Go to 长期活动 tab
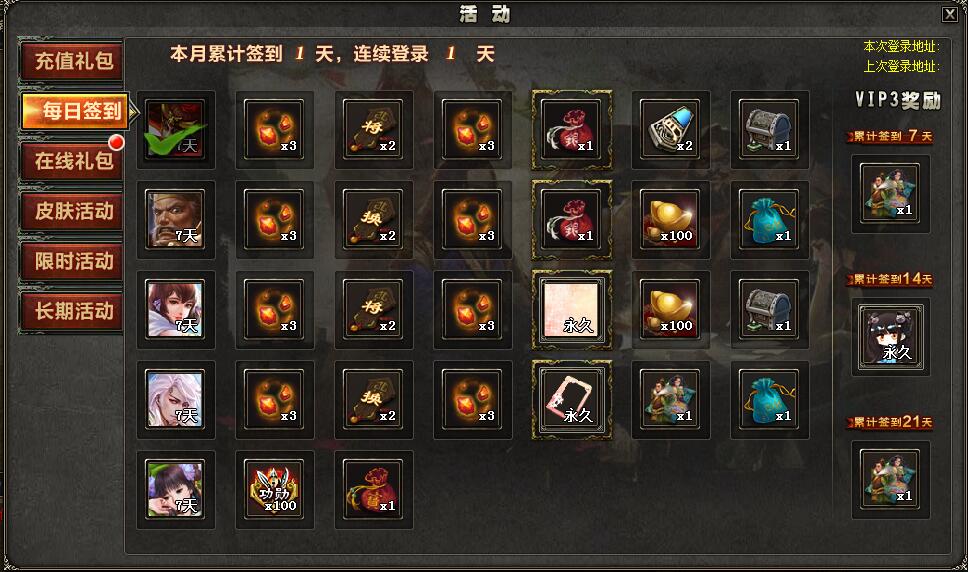This screenshot has height=572, width=968. 73,311
